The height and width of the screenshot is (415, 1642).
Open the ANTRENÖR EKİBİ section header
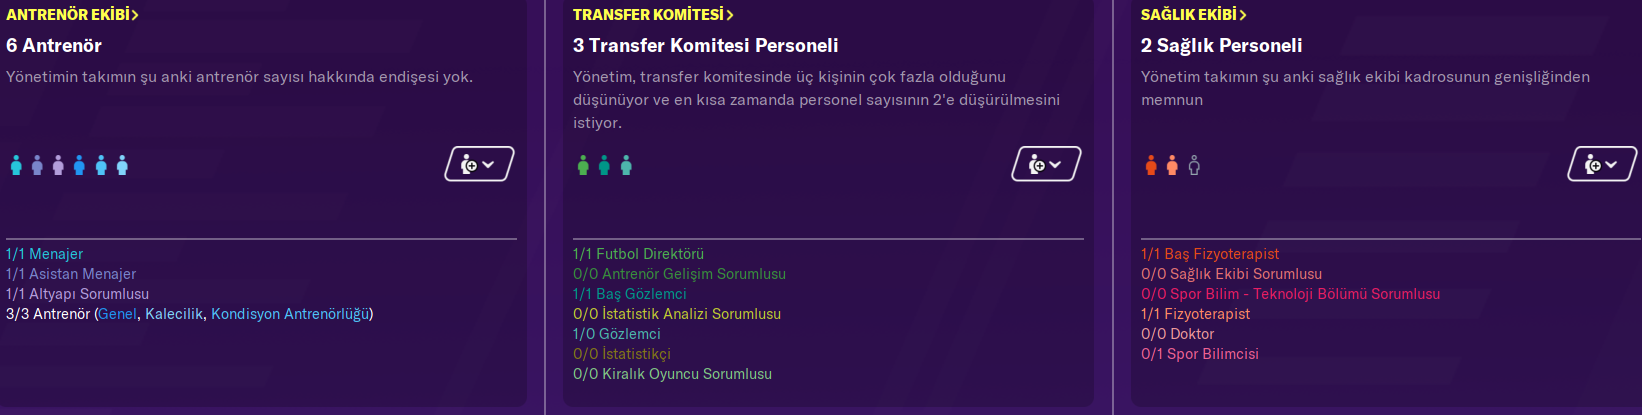tap(72, 15)
